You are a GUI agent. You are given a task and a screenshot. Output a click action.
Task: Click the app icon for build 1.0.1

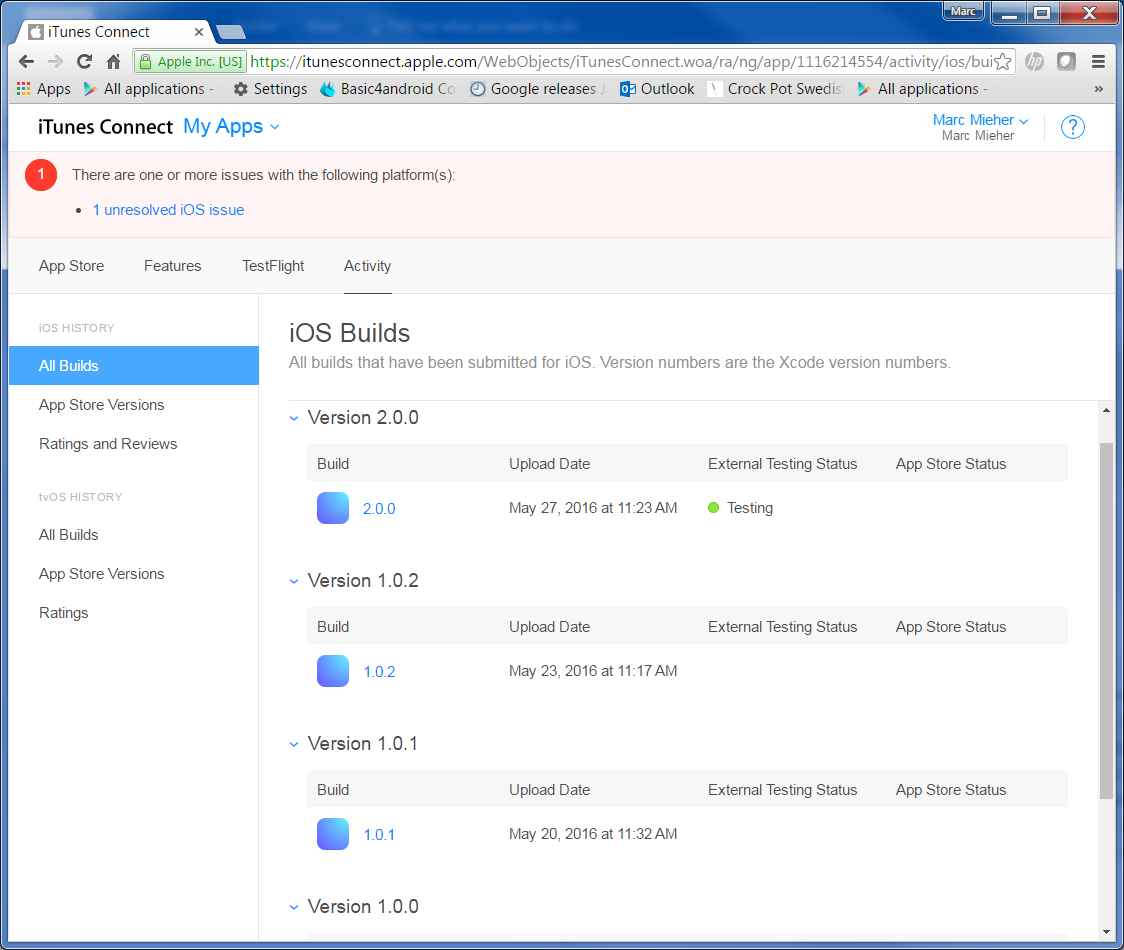[333, 834]
